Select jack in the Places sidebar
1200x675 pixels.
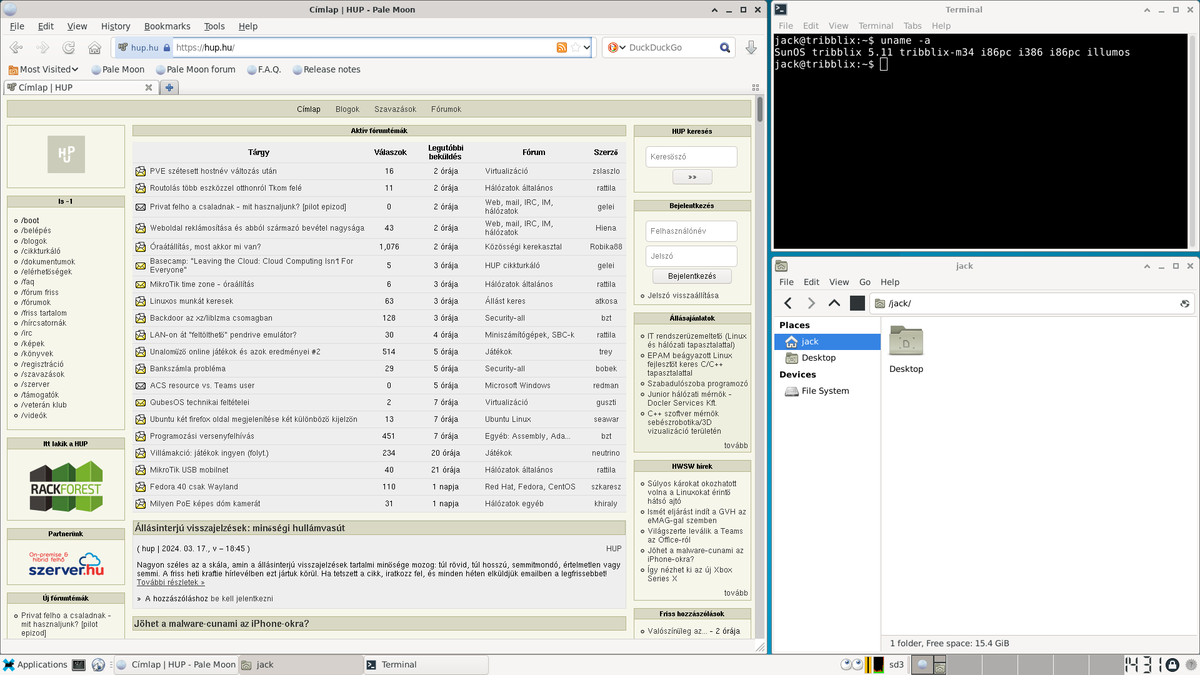point(827,341)
